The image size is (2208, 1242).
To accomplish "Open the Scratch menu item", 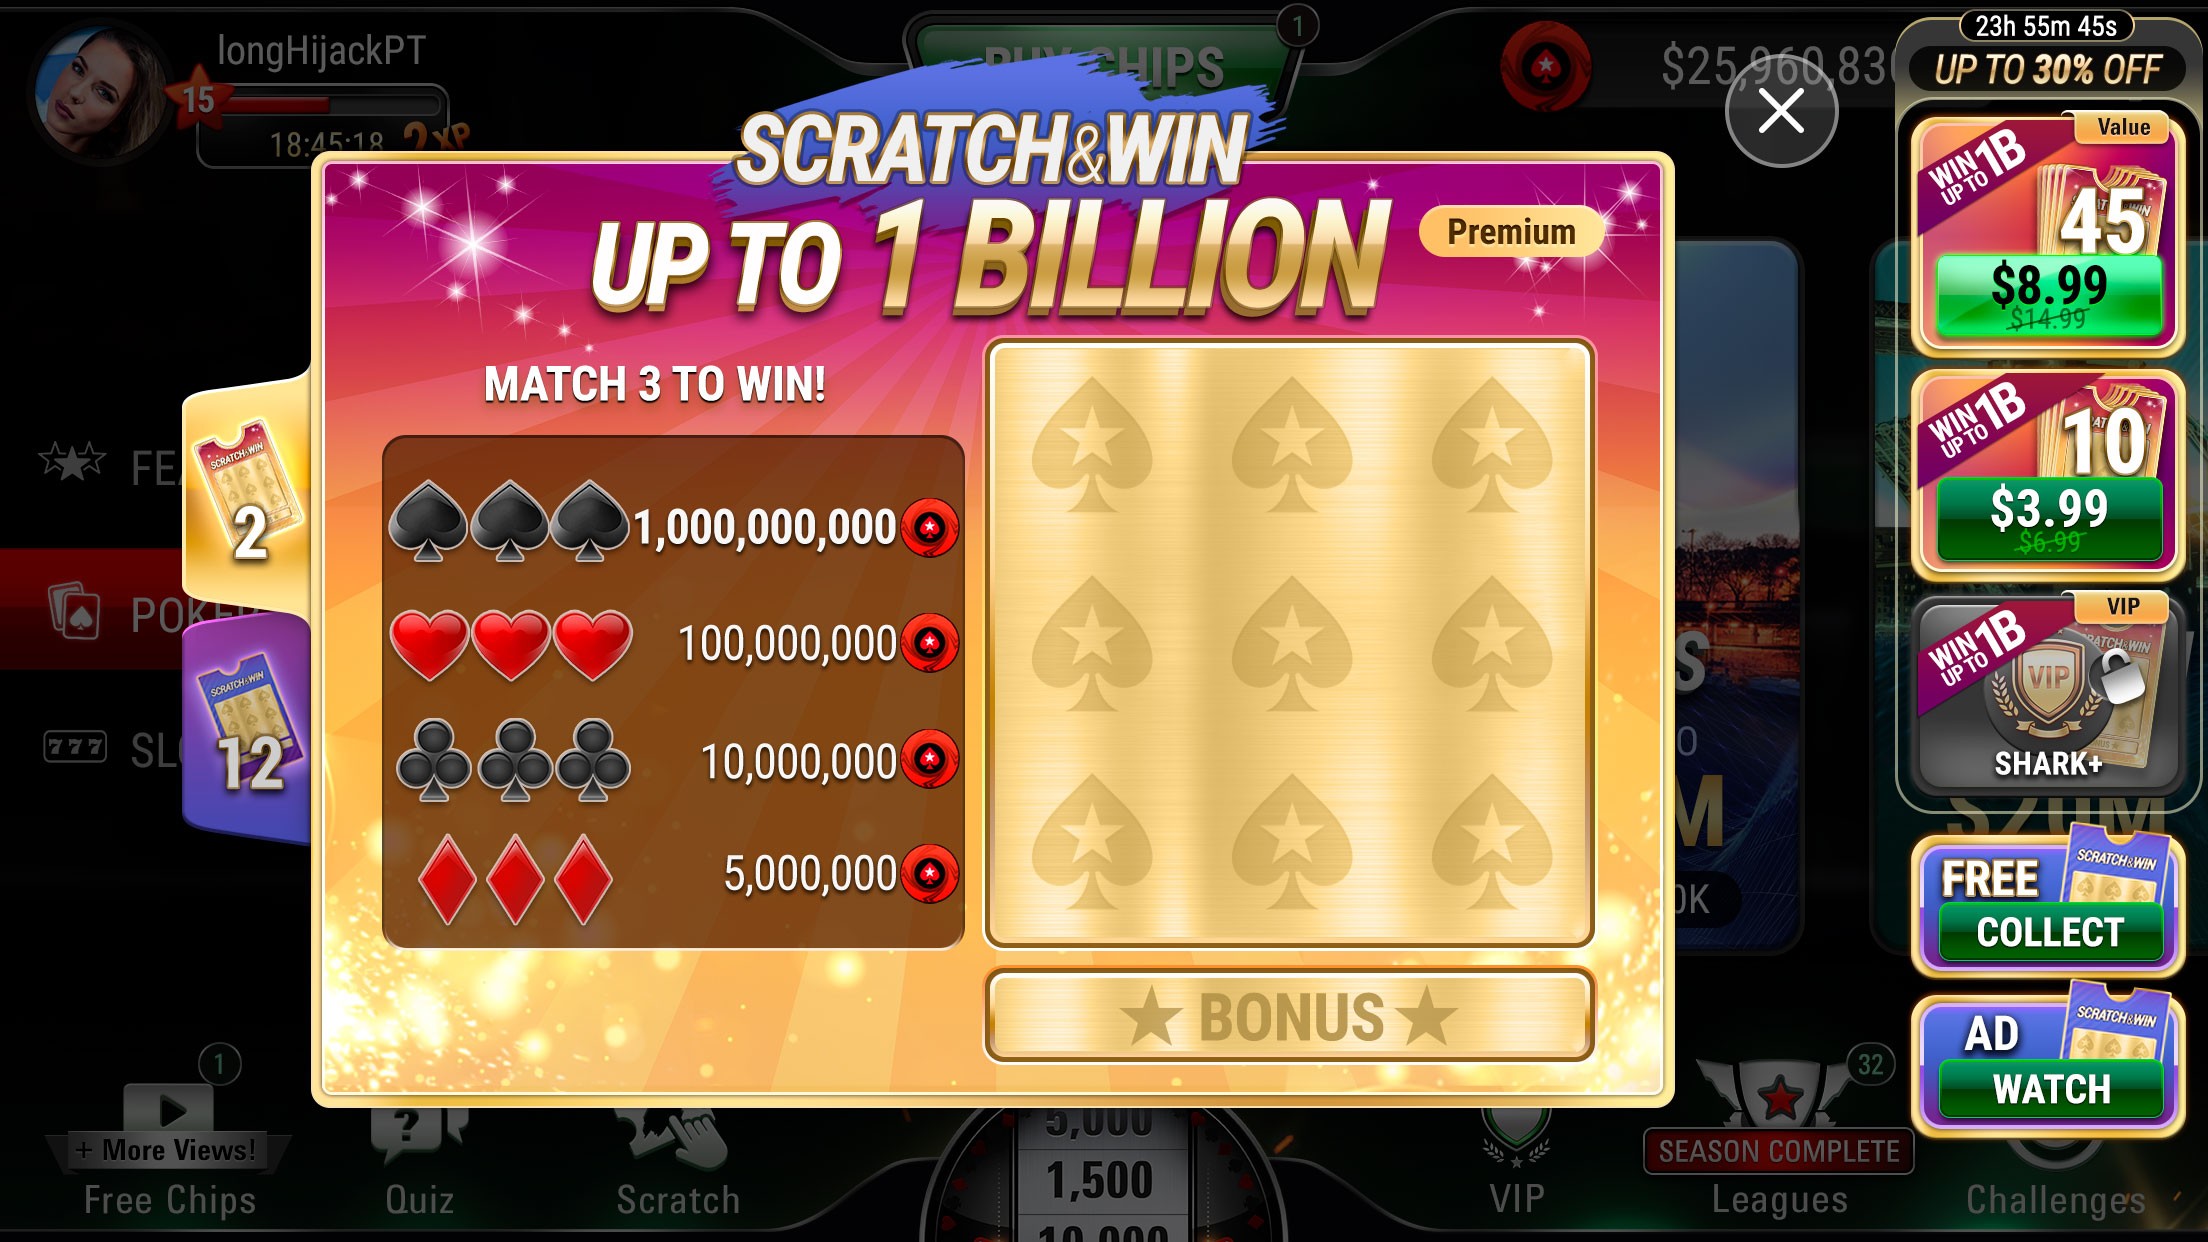I will click(x=678, y=1165).
